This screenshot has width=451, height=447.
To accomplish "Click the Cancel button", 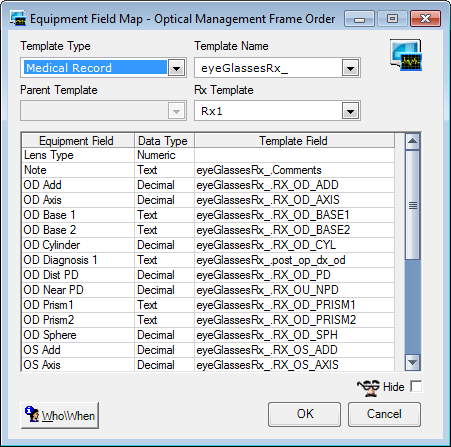I will pos(384,414).
